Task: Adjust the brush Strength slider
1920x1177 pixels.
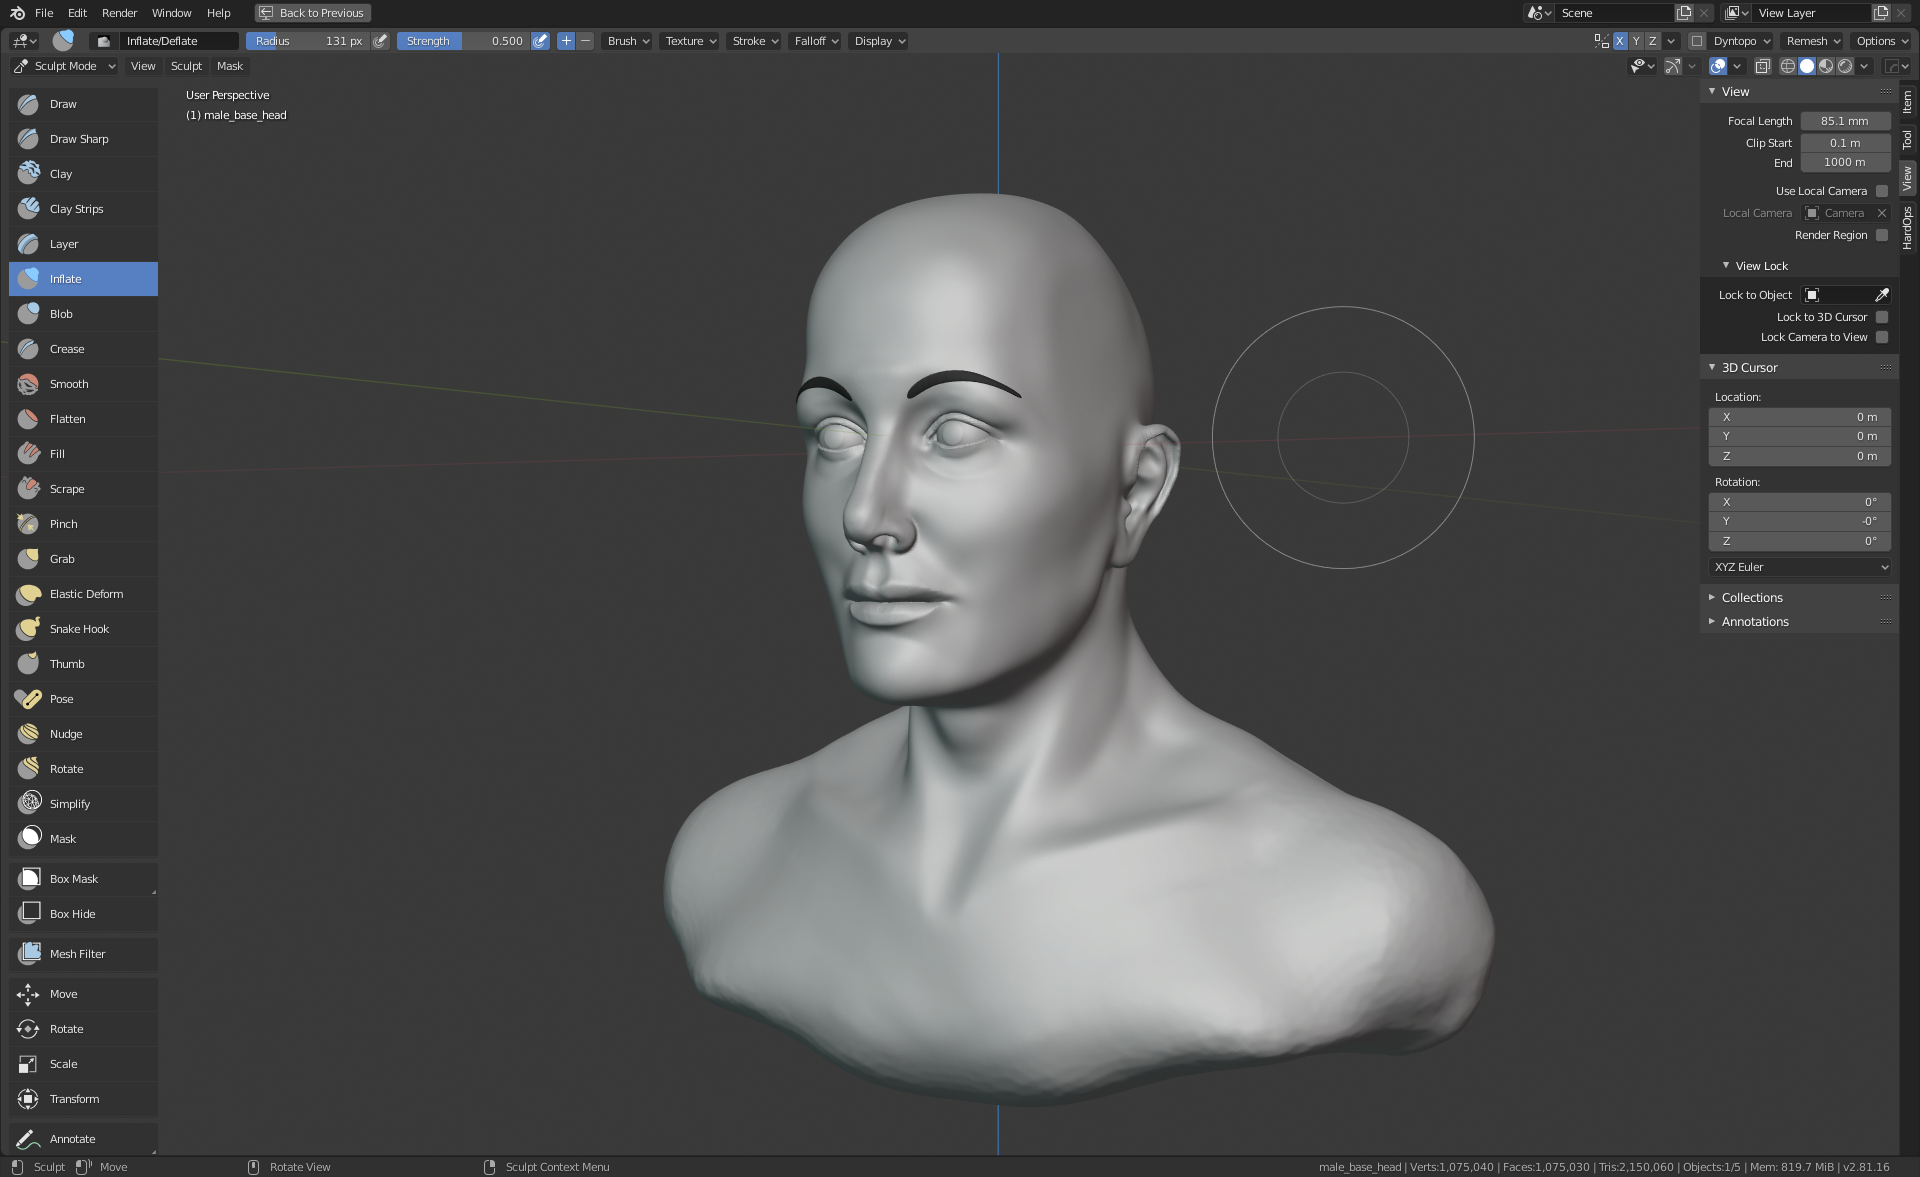Action: [464, 41]
